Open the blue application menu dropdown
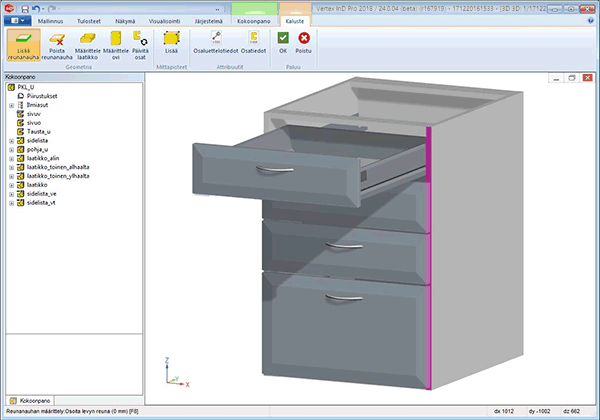 click(x=16, y=19)
